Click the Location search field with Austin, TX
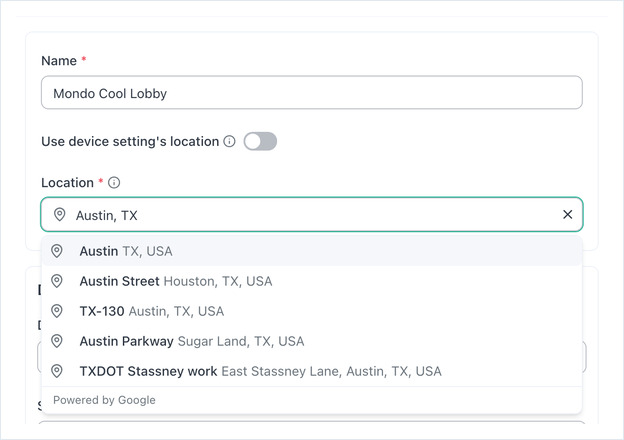This screenshot has height=440, width=624. (312, 214)
